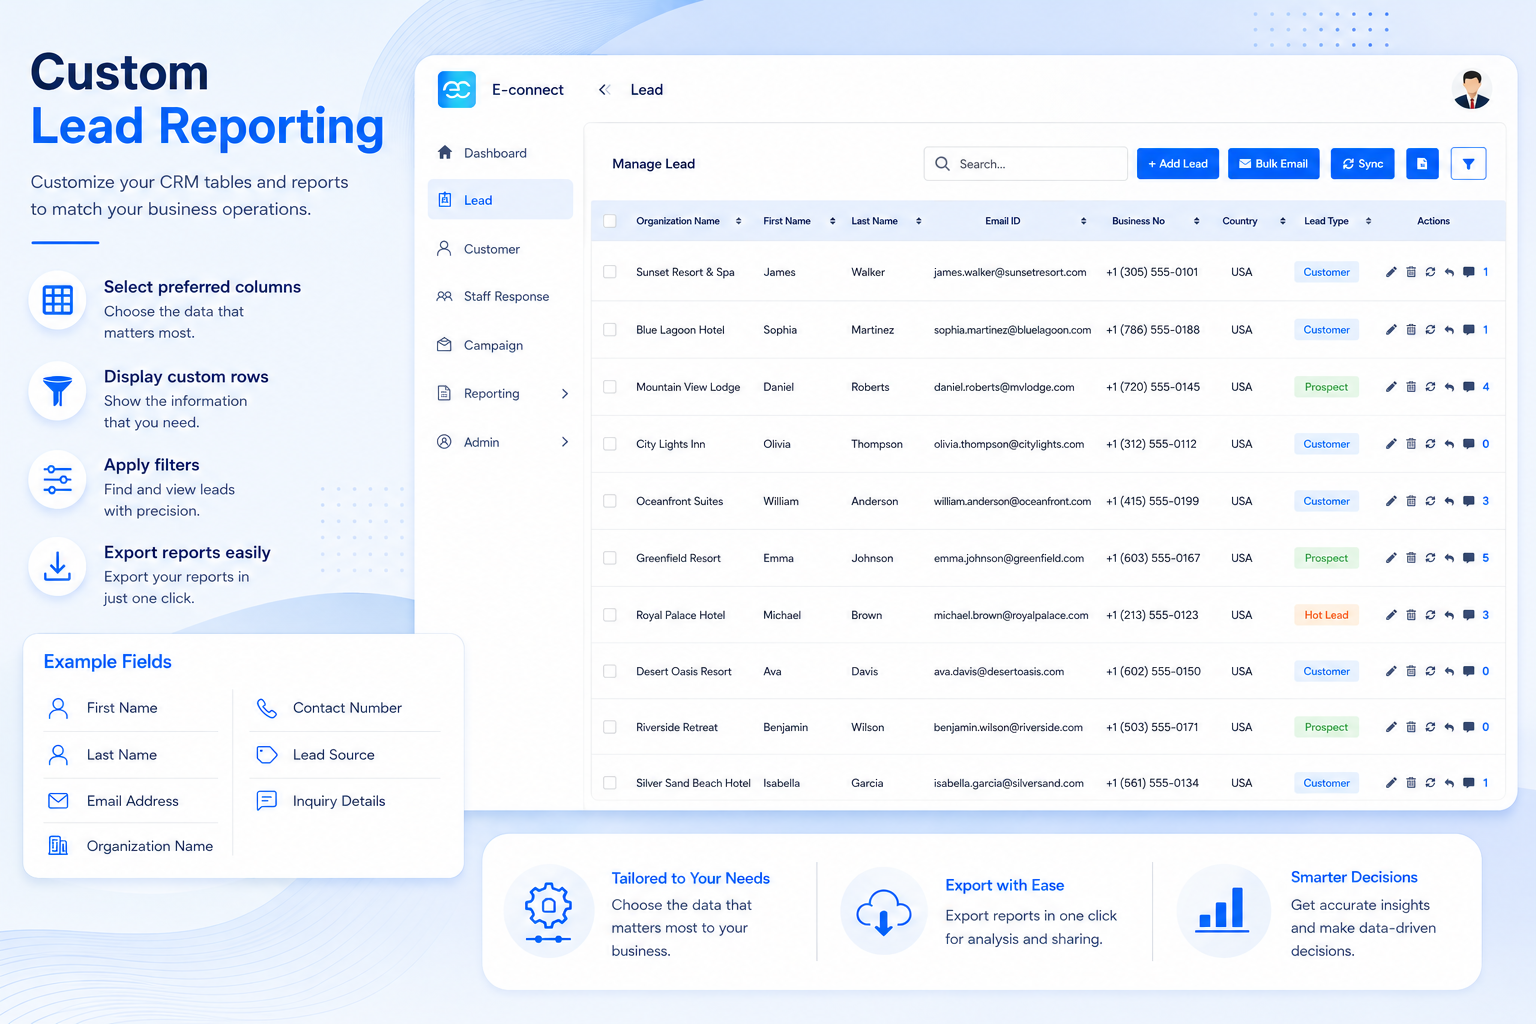Click the reply arrow icon for City Lights Inn
1536x1024 pixels.
pyautogui.click(x=1449, y=444)
